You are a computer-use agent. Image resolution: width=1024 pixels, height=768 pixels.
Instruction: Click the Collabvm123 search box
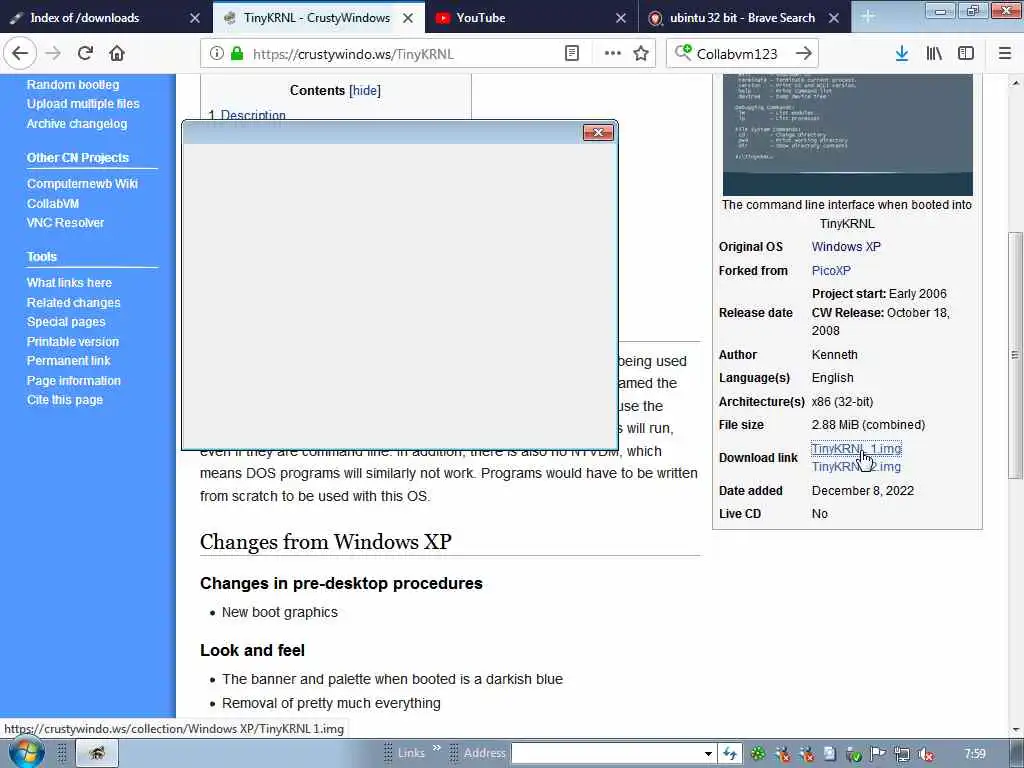[x=743, y=54]
